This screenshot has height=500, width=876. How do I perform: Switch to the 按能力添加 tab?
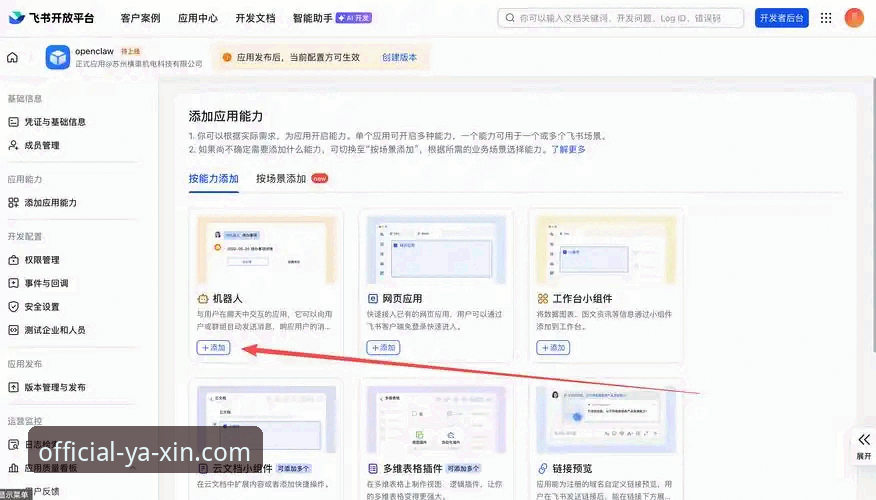point(213,179)
